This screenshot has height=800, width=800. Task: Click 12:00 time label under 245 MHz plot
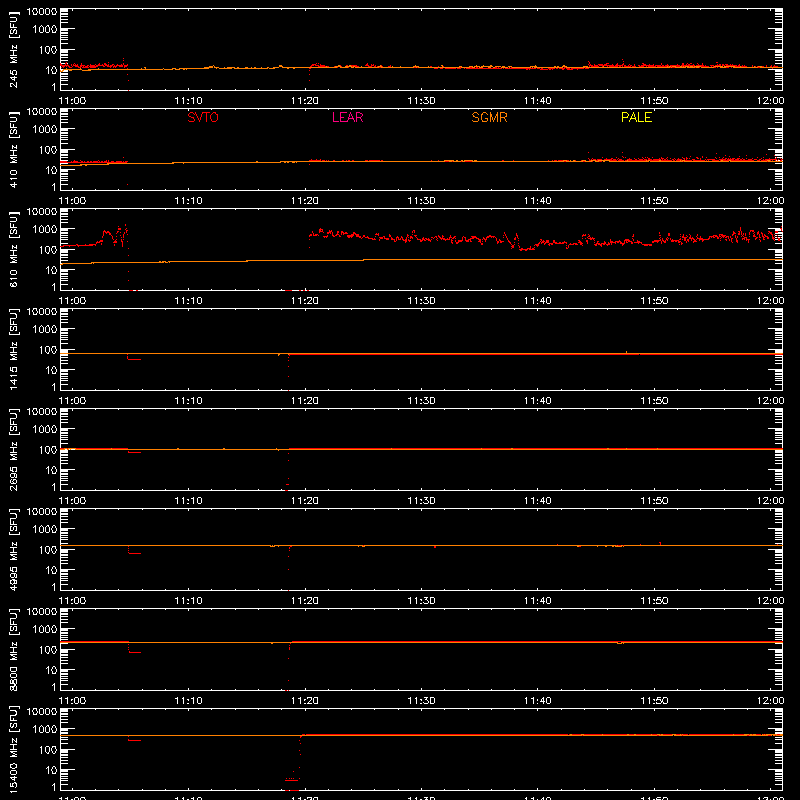pyautogui.click(x=770, y=101)
